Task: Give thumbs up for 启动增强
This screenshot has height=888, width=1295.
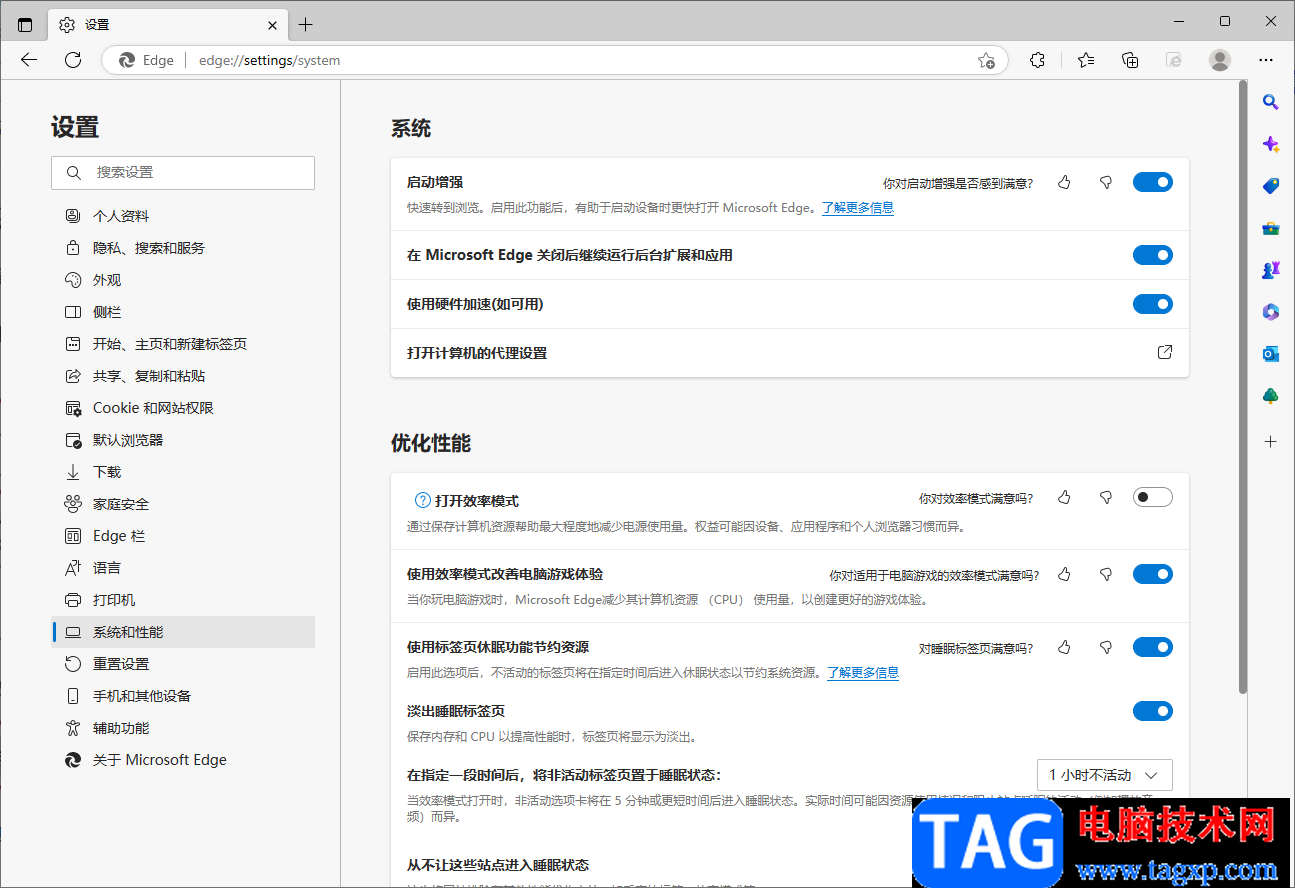Action: tap(1064, 182)
